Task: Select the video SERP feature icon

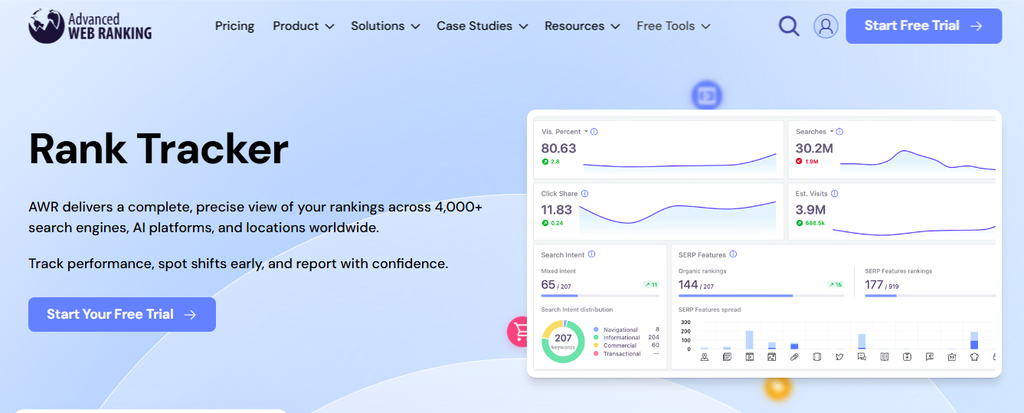Action: [750, 357]
